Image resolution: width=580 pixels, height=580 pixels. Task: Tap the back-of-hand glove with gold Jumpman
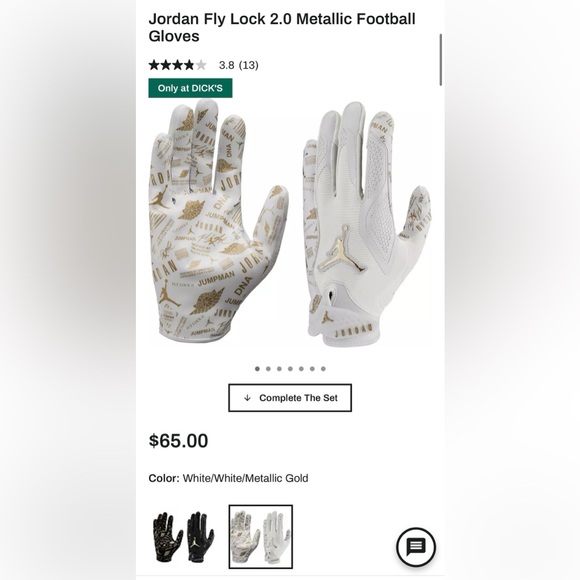pyautogui.click(x=367, y=225)
